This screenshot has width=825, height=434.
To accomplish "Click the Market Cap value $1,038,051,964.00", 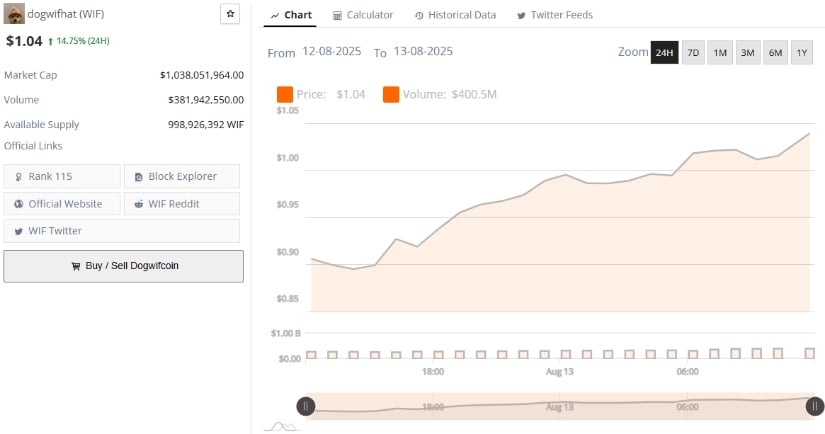I will (202, 75).
